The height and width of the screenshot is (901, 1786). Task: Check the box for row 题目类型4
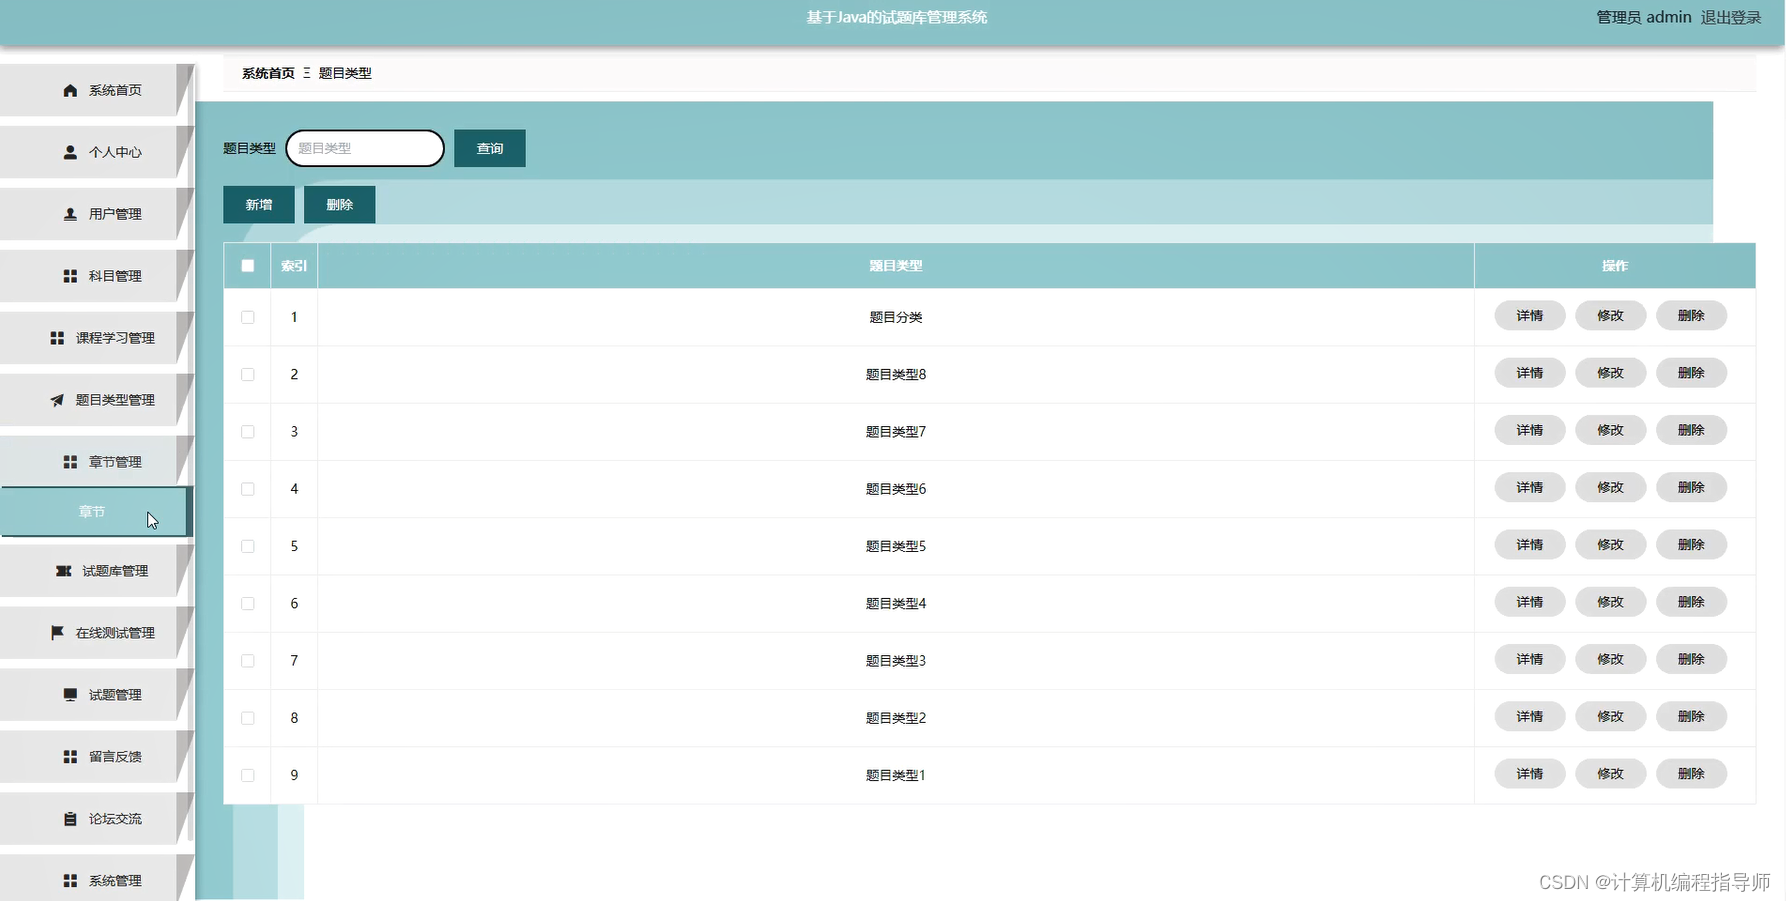coord(248,603)
